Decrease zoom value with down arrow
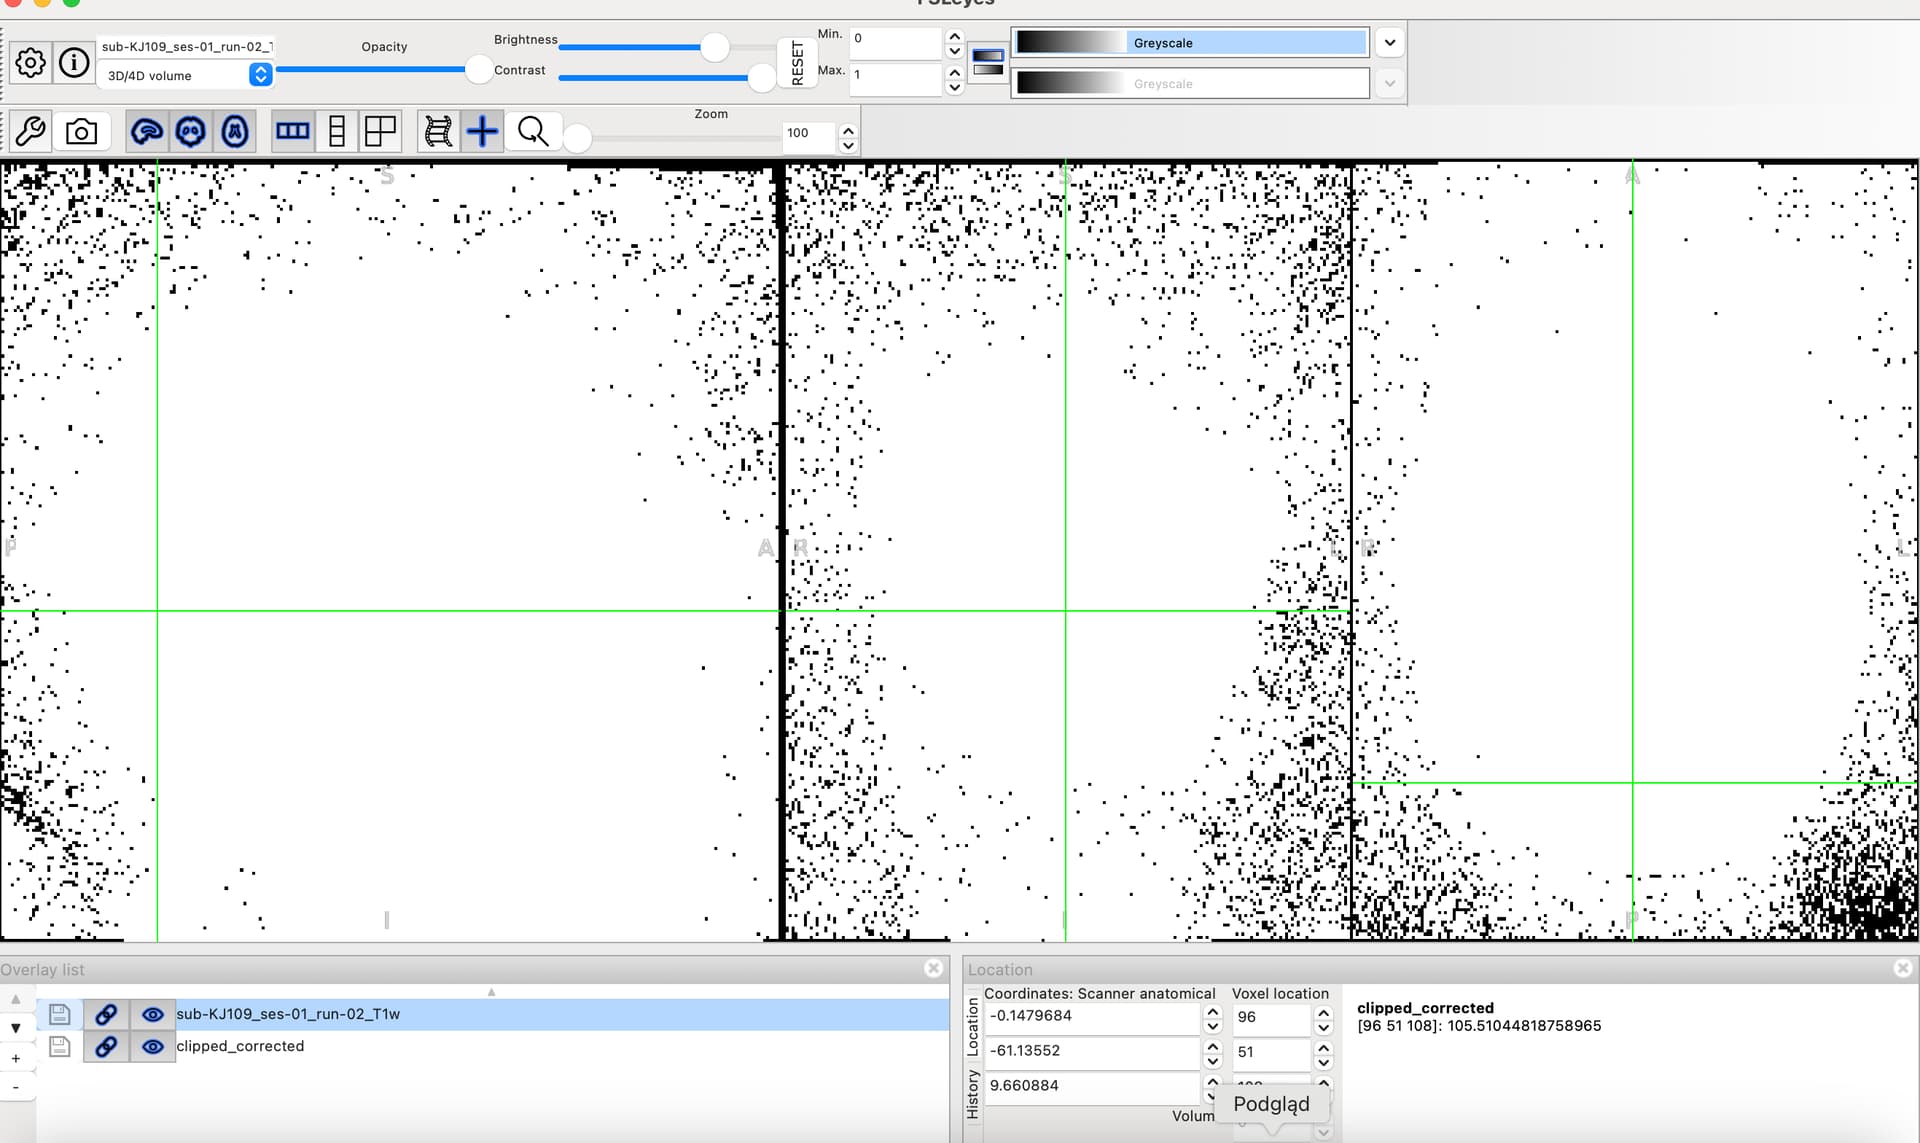The width and height of the screenshot is (1920, 1143). pos(848,146)
